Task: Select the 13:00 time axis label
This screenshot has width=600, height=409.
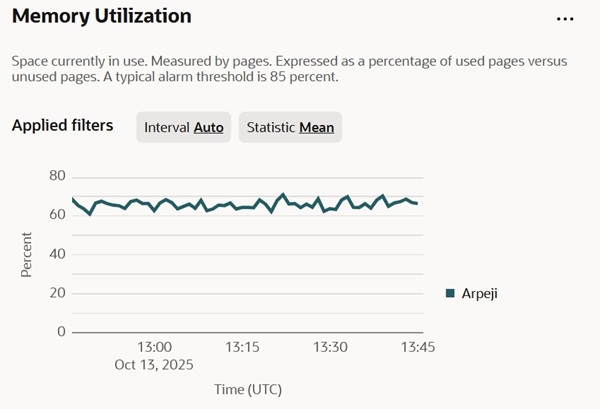Action: click(x=154, y=347)
